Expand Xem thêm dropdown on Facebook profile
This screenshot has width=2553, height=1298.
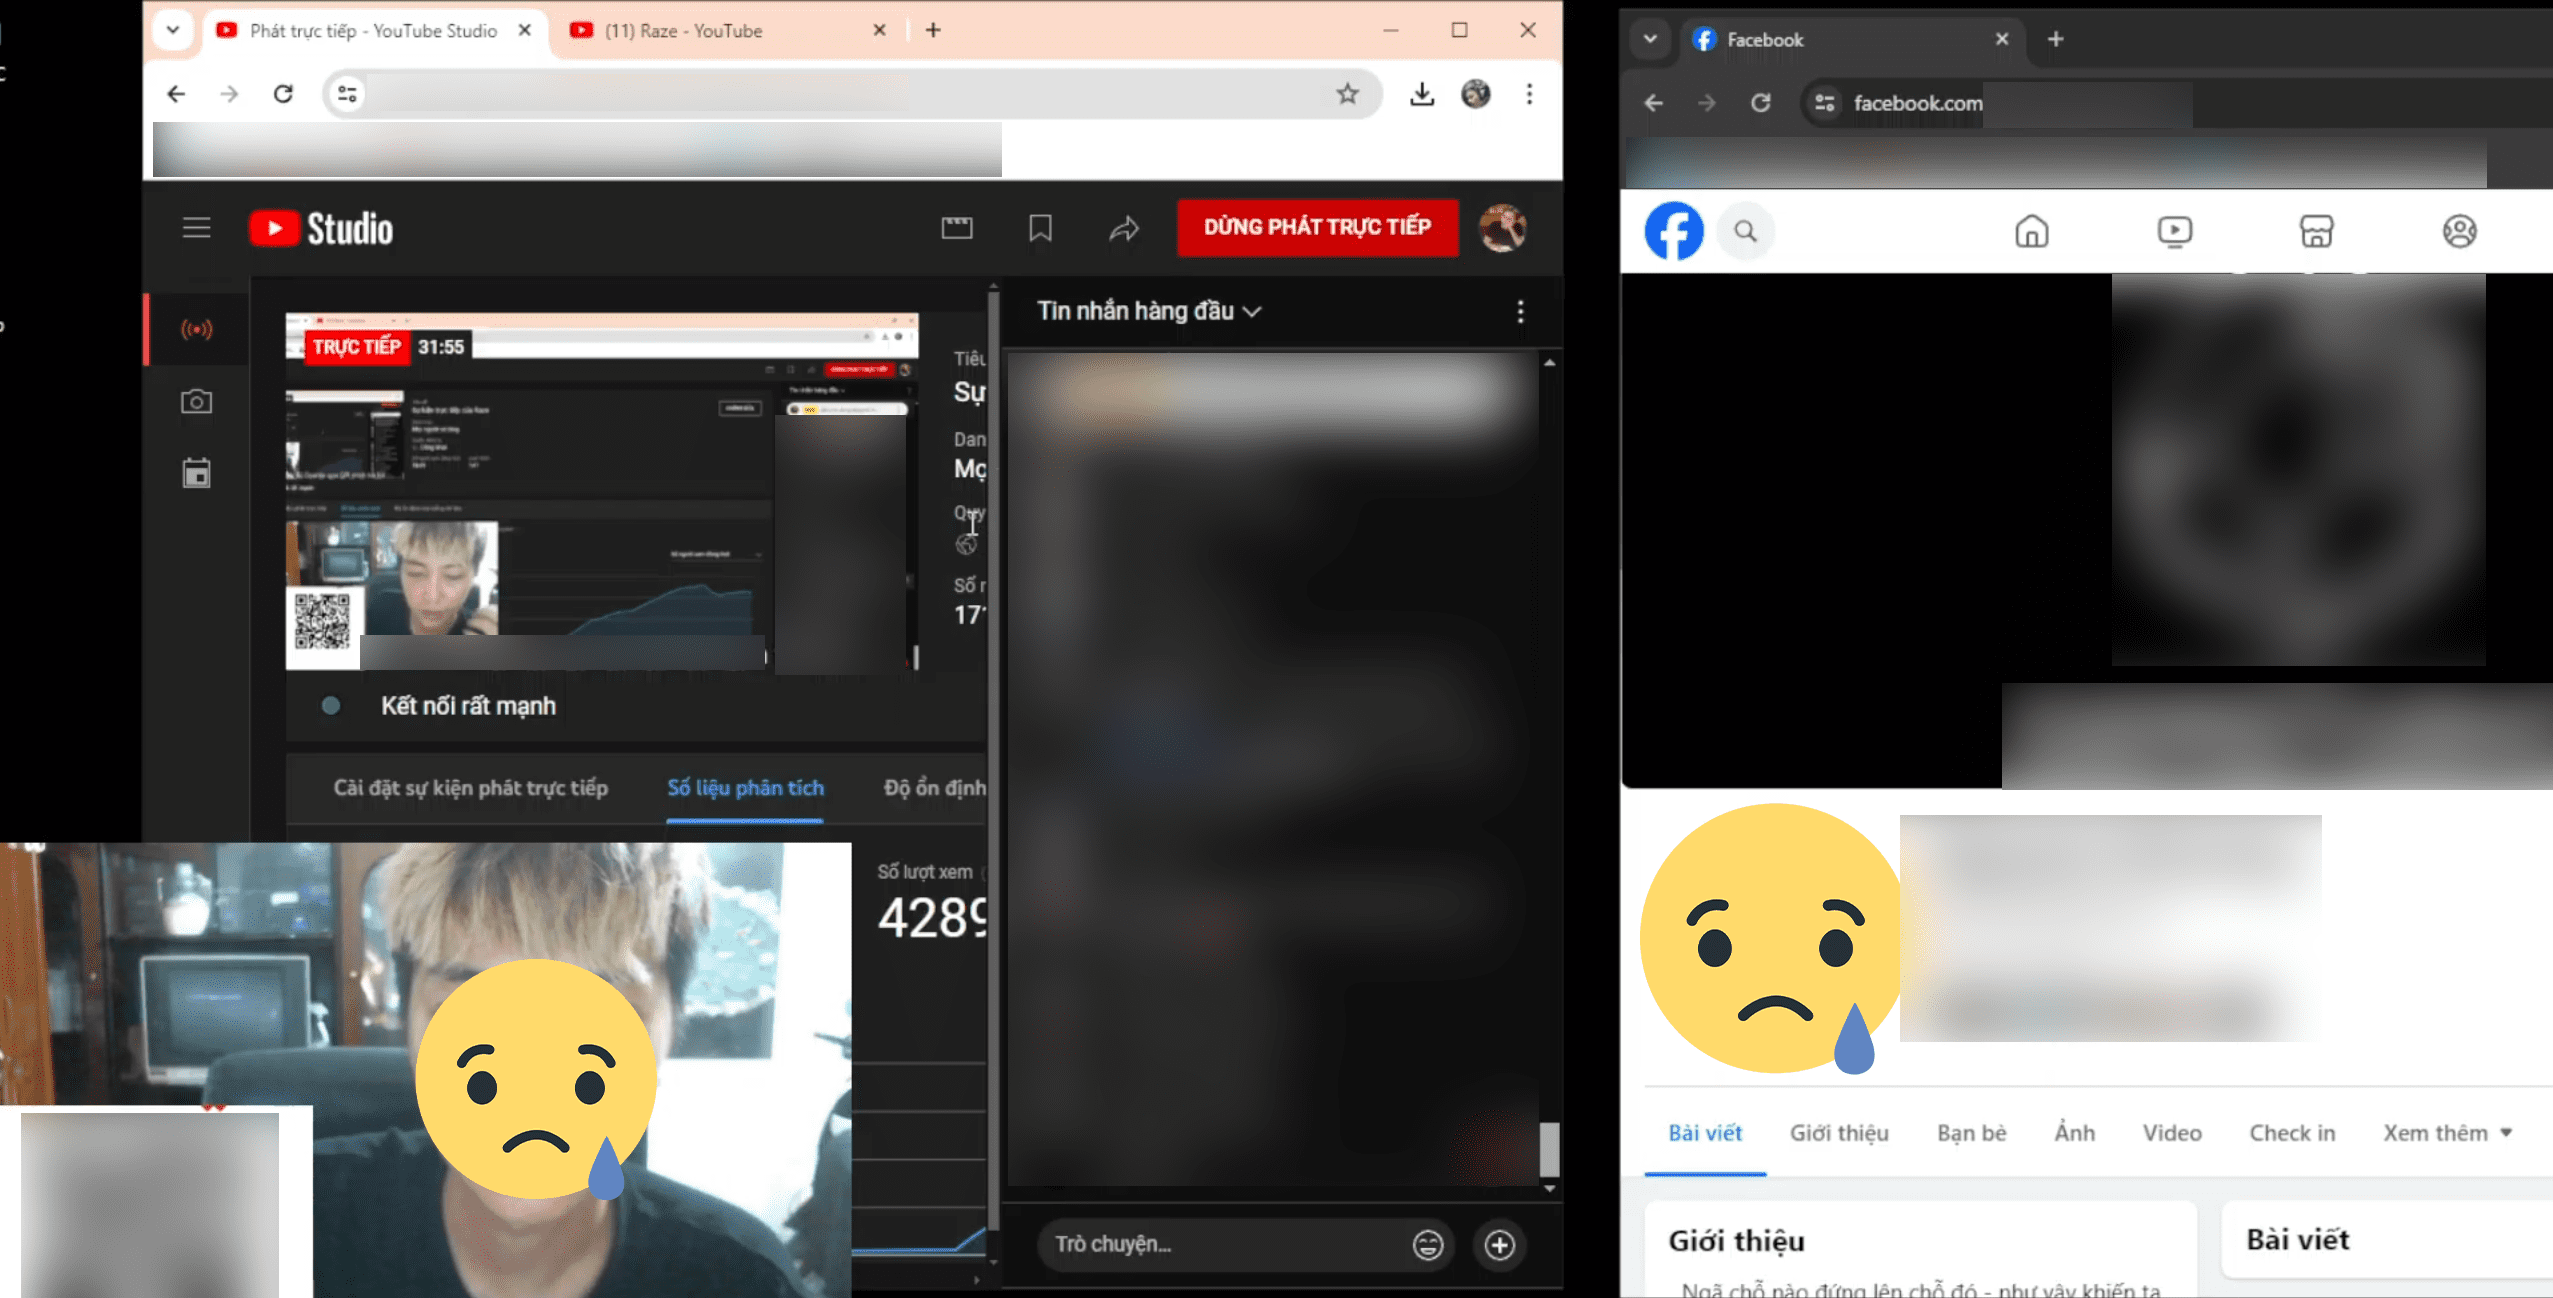coord(2447,1133)
